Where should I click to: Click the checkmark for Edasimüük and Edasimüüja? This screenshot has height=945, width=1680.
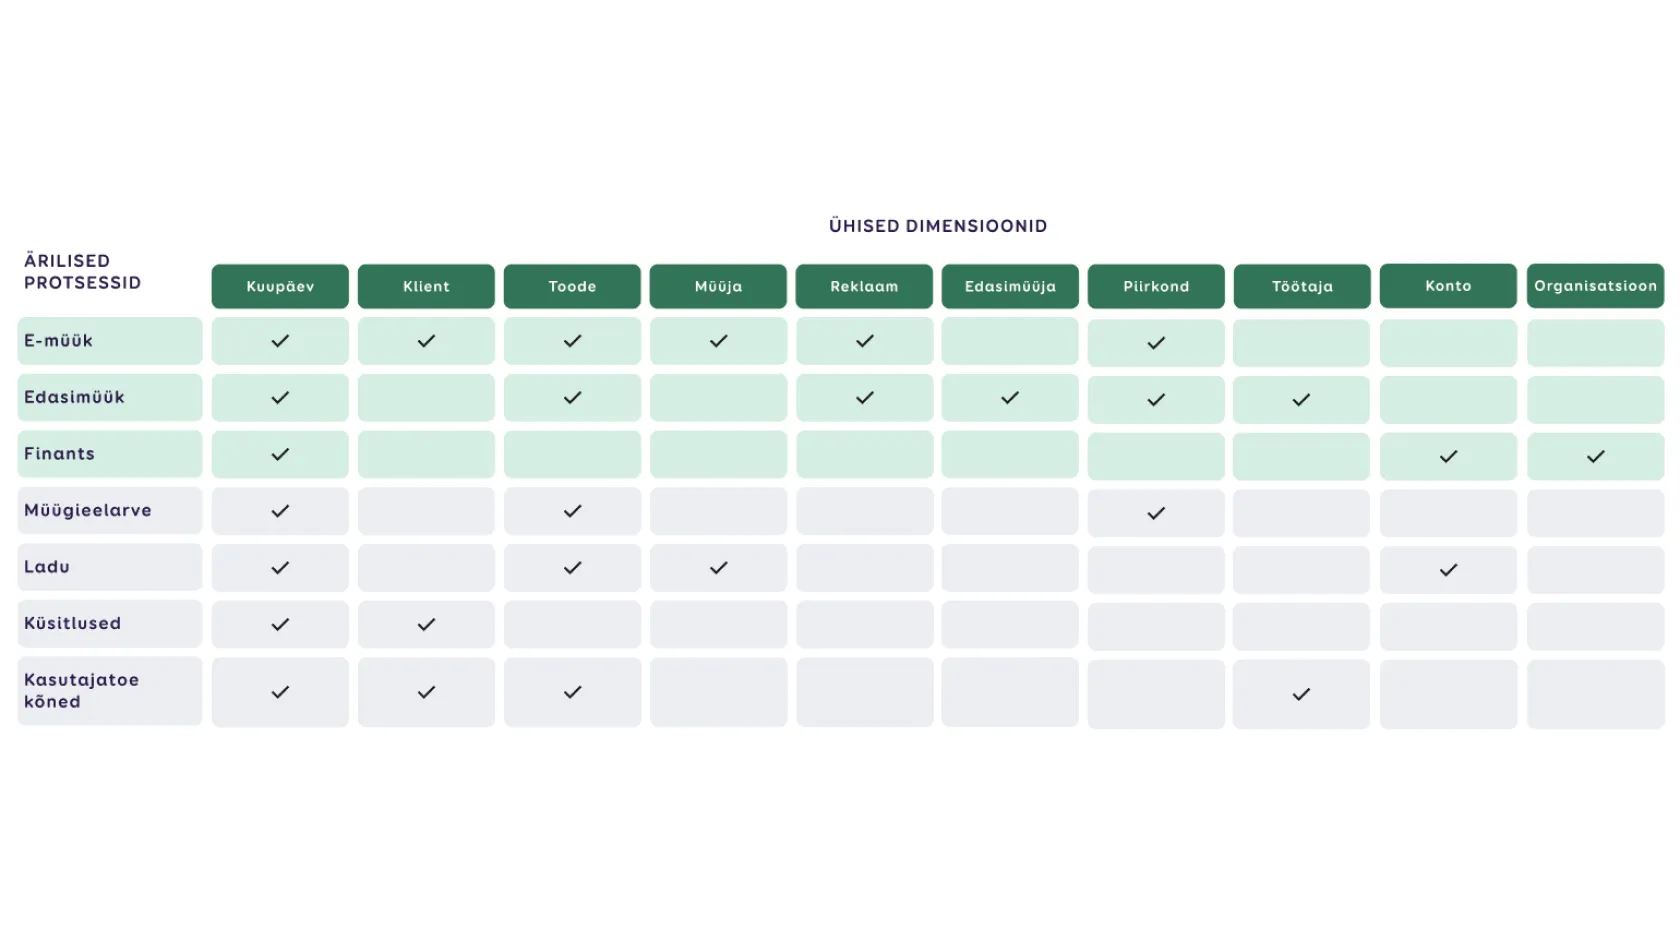[1010, 398]
